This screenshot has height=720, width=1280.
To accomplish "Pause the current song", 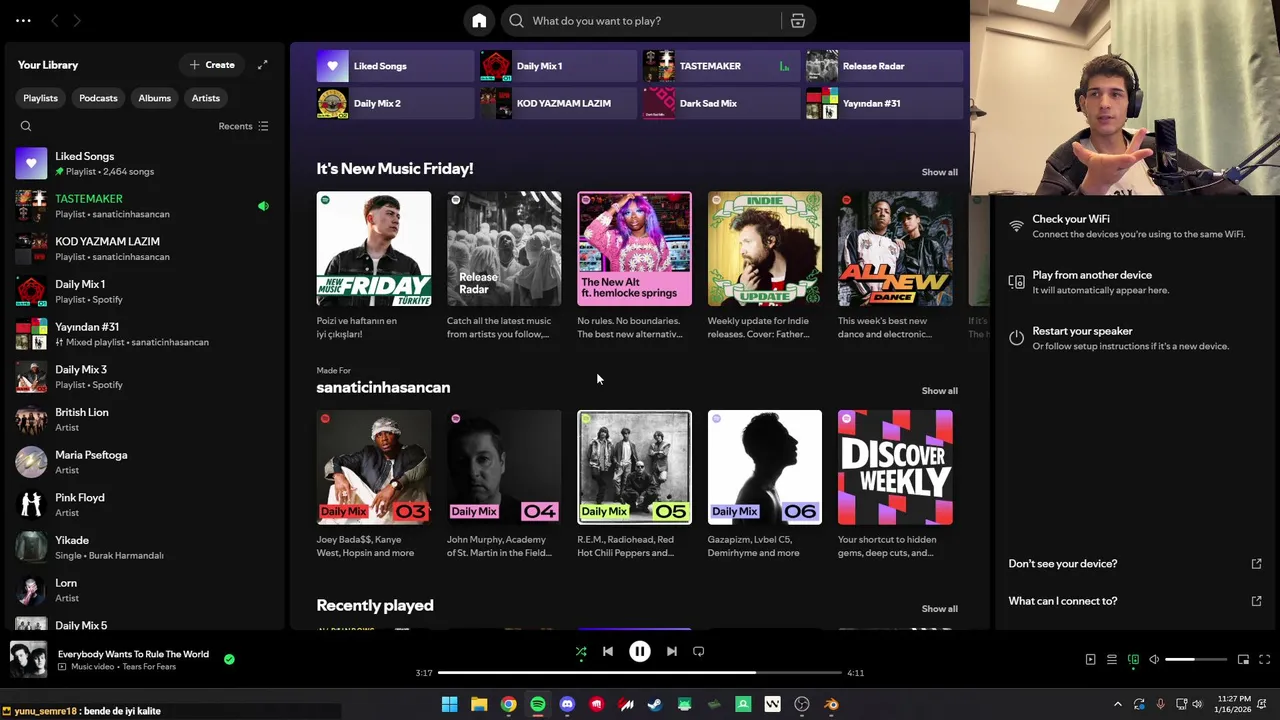I will click(640, 652).
